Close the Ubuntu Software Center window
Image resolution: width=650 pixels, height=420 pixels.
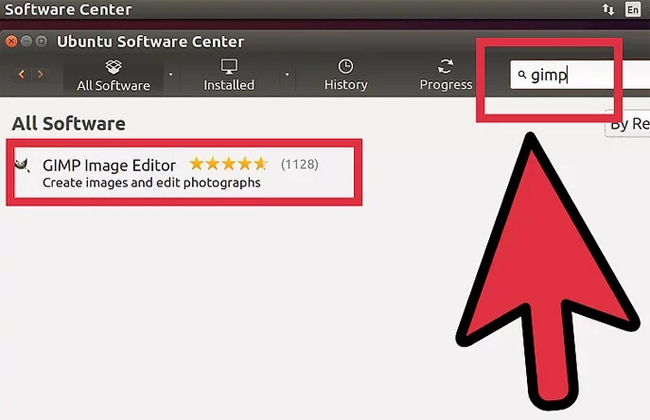11,41
